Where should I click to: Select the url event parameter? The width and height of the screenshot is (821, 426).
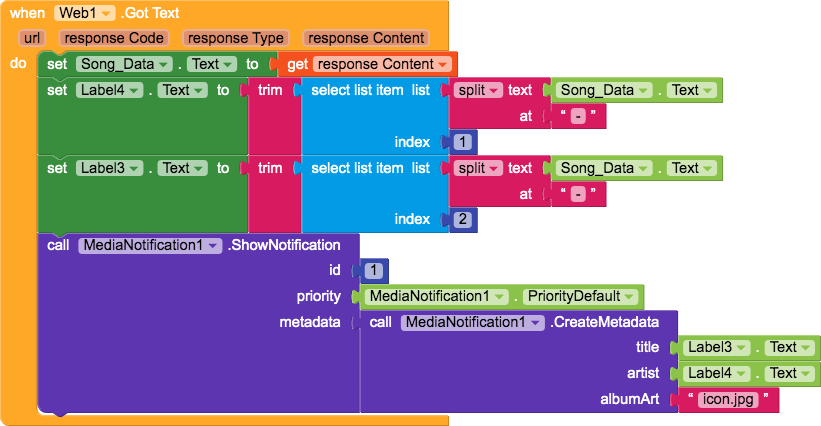pos(32,38)
